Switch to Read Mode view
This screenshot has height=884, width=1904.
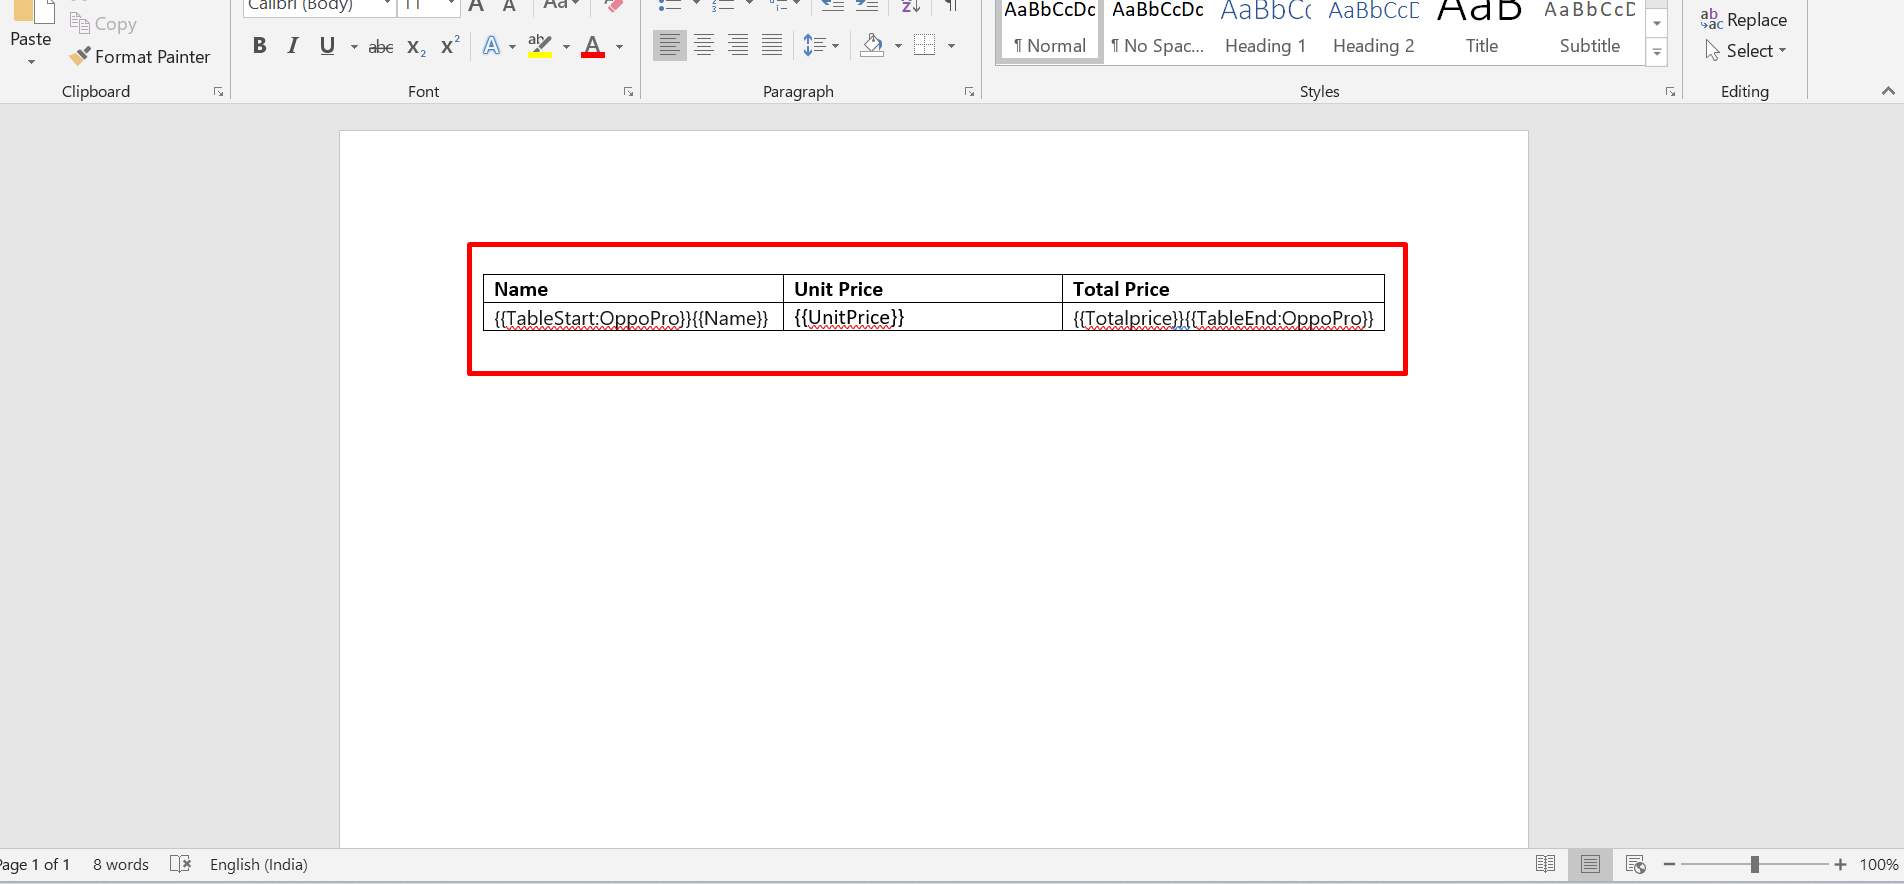click(x=1545, y=864)
